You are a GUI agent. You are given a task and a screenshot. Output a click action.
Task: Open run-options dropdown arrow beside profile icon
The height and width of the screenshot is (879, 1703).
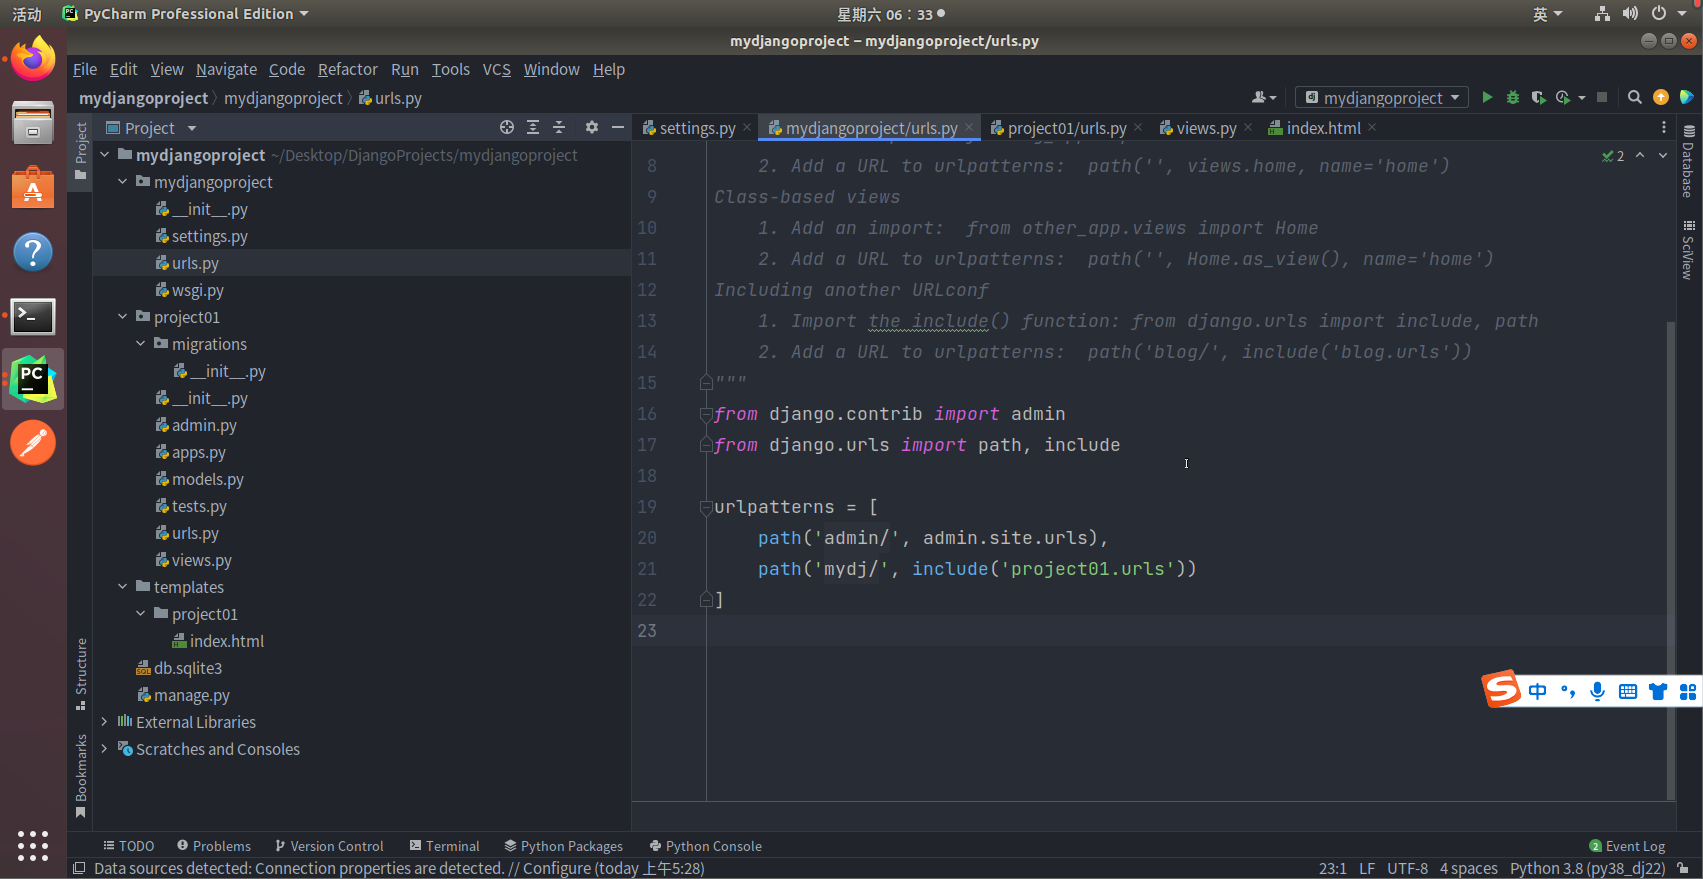[x=1581, y=98]
